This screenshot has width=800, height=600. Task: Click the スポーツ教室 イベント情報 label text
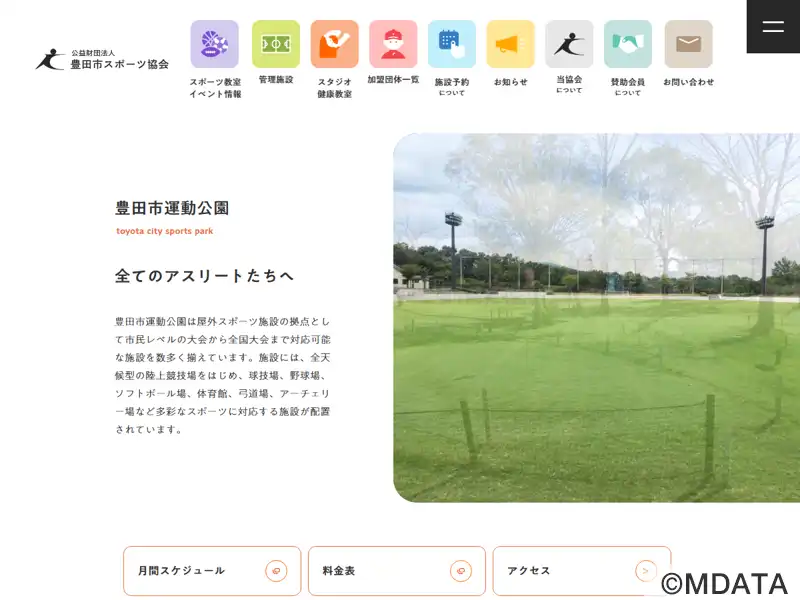215,88
